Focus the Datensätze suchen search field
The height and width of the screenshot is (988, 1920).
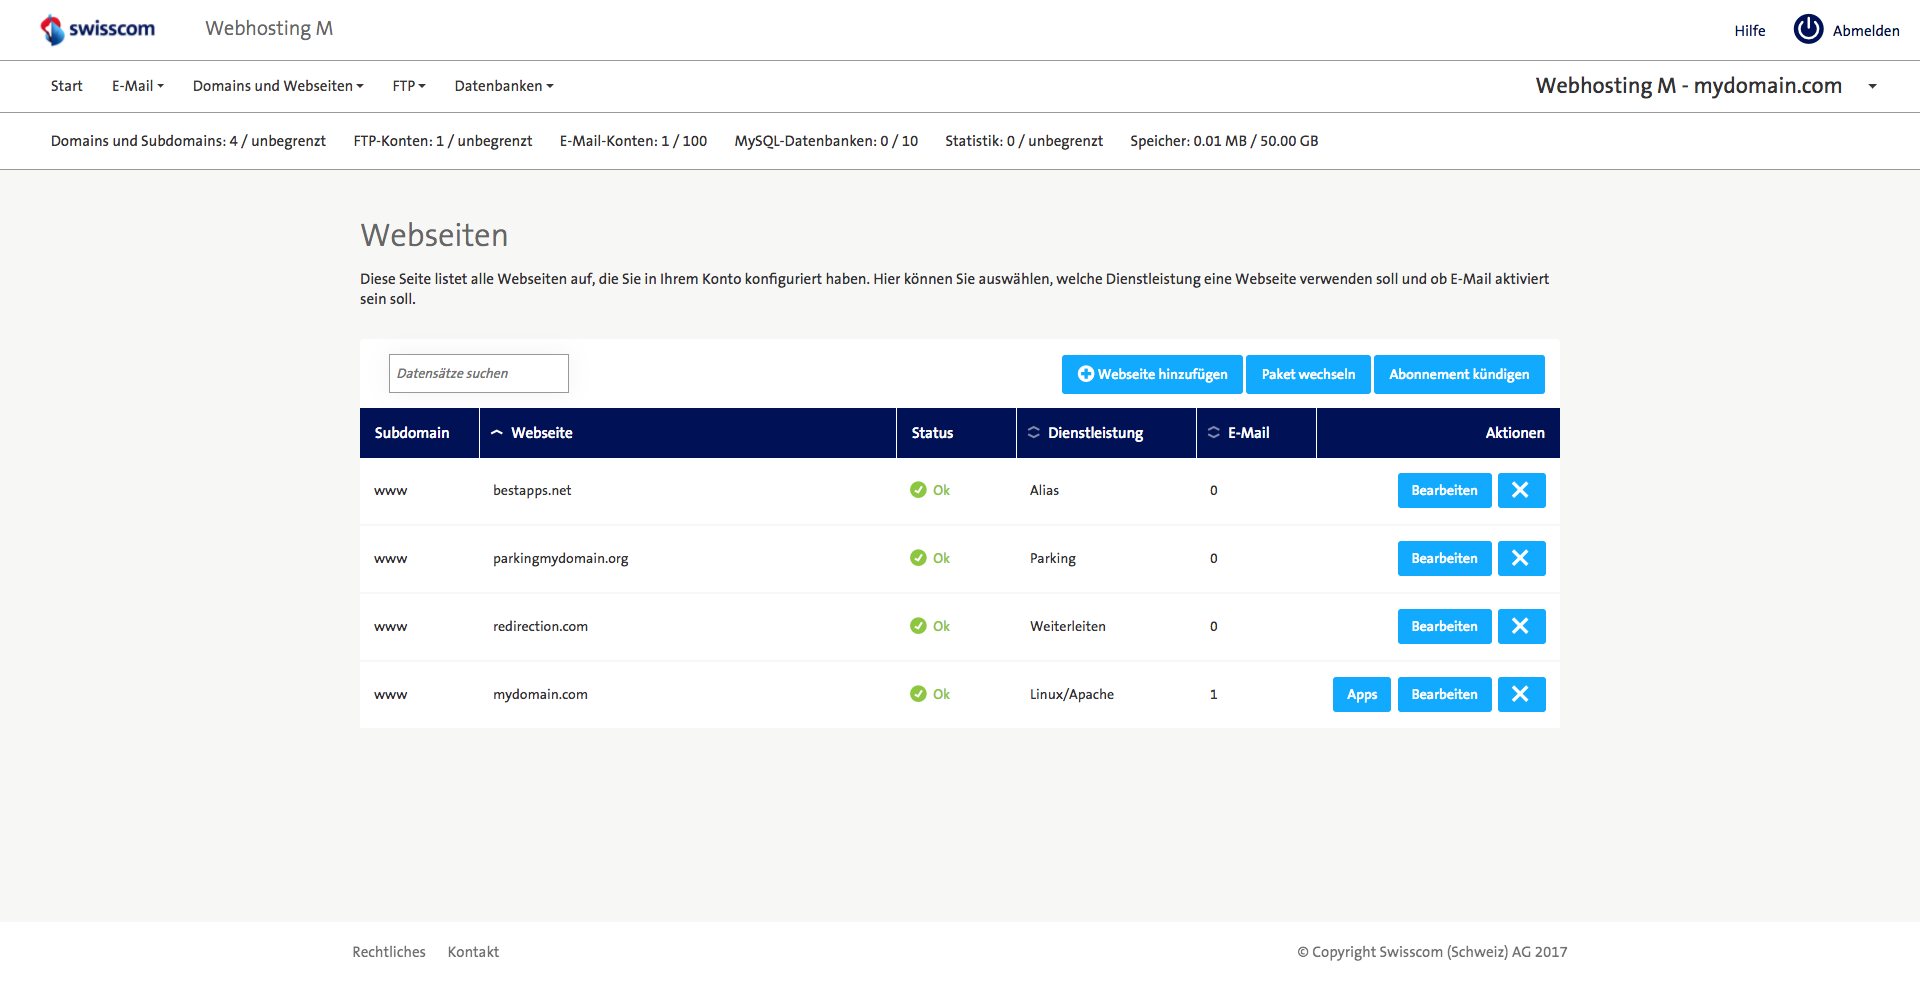[x=479, y=373]
